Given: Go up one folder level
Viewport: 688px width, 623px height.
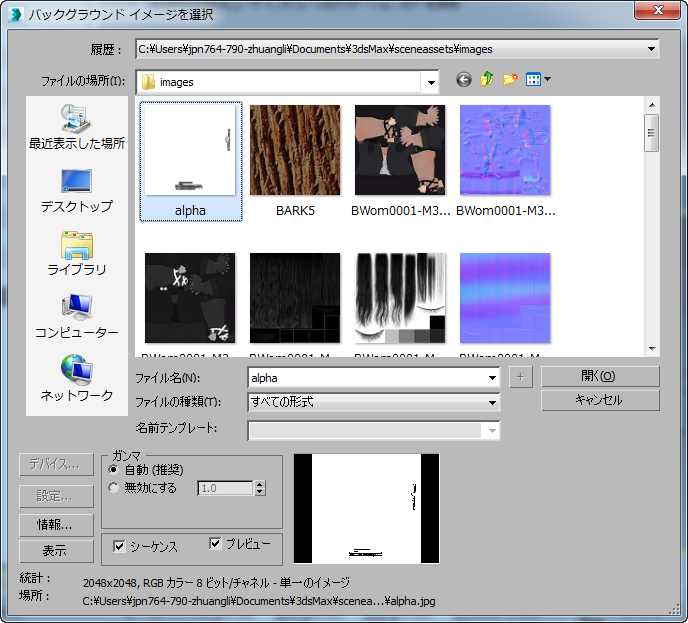Looking at the screenshot, I should (487, 80).
